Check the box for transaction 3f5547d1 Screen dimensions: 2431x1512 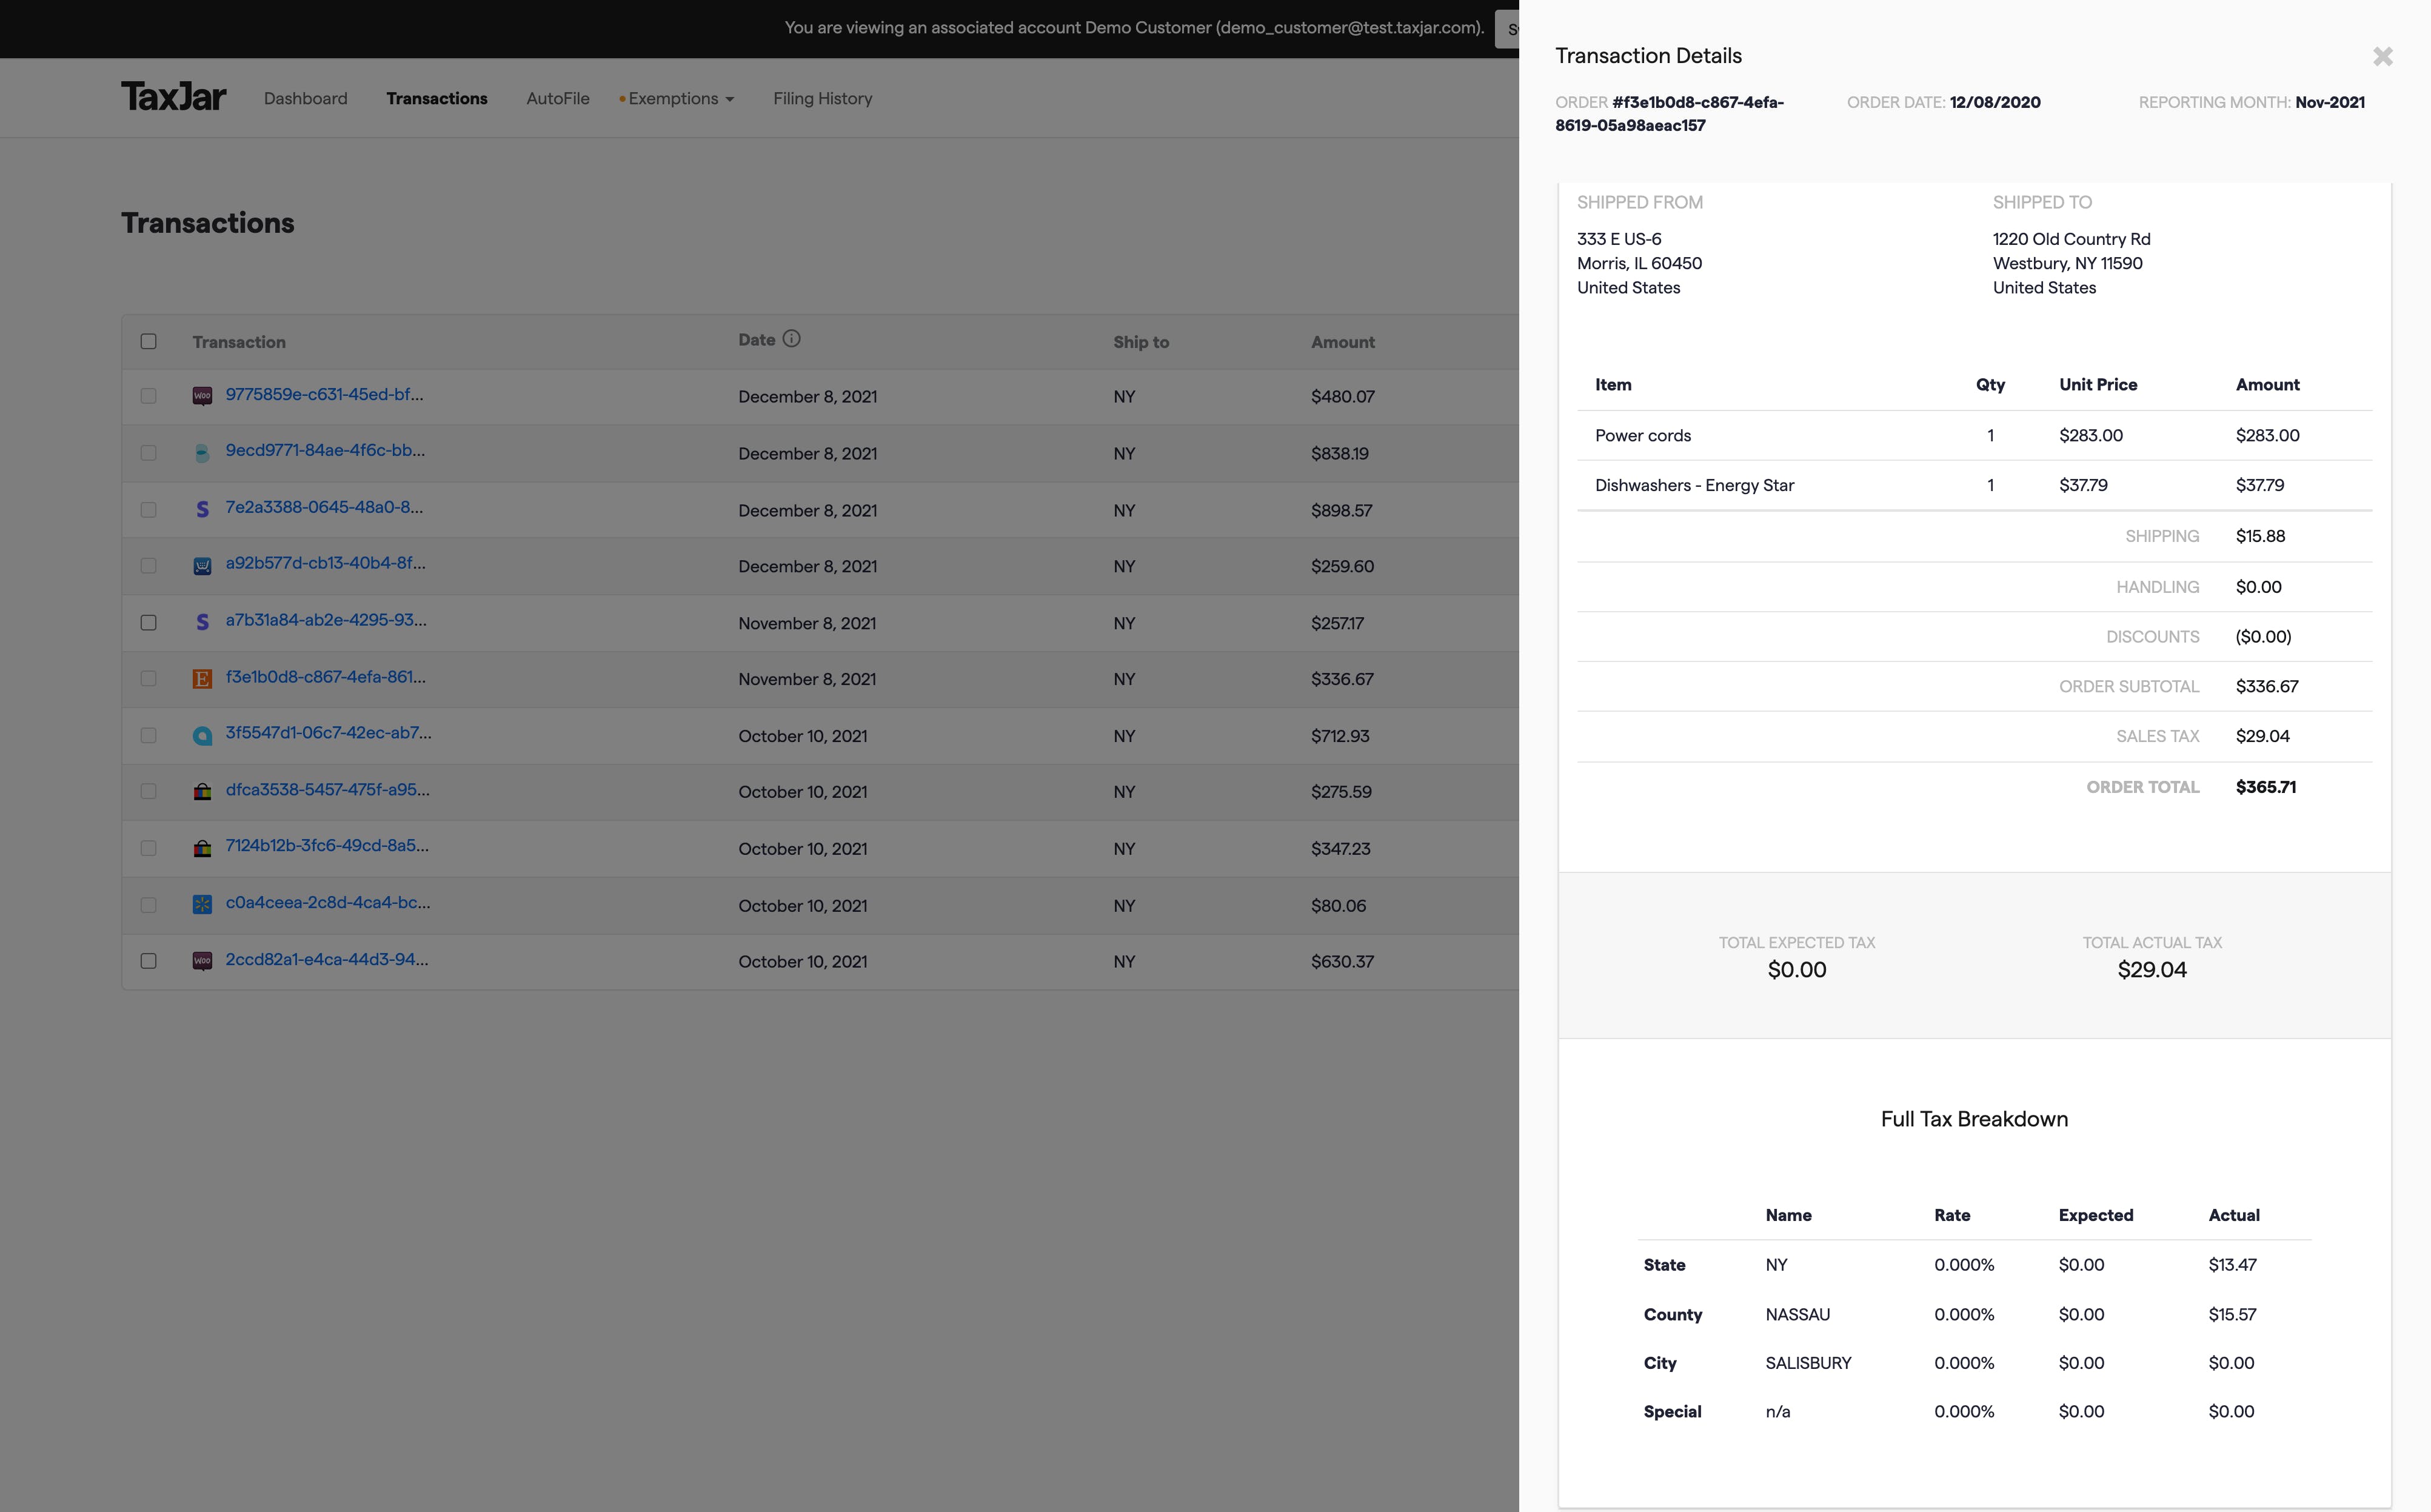click(x=148, y=736)
